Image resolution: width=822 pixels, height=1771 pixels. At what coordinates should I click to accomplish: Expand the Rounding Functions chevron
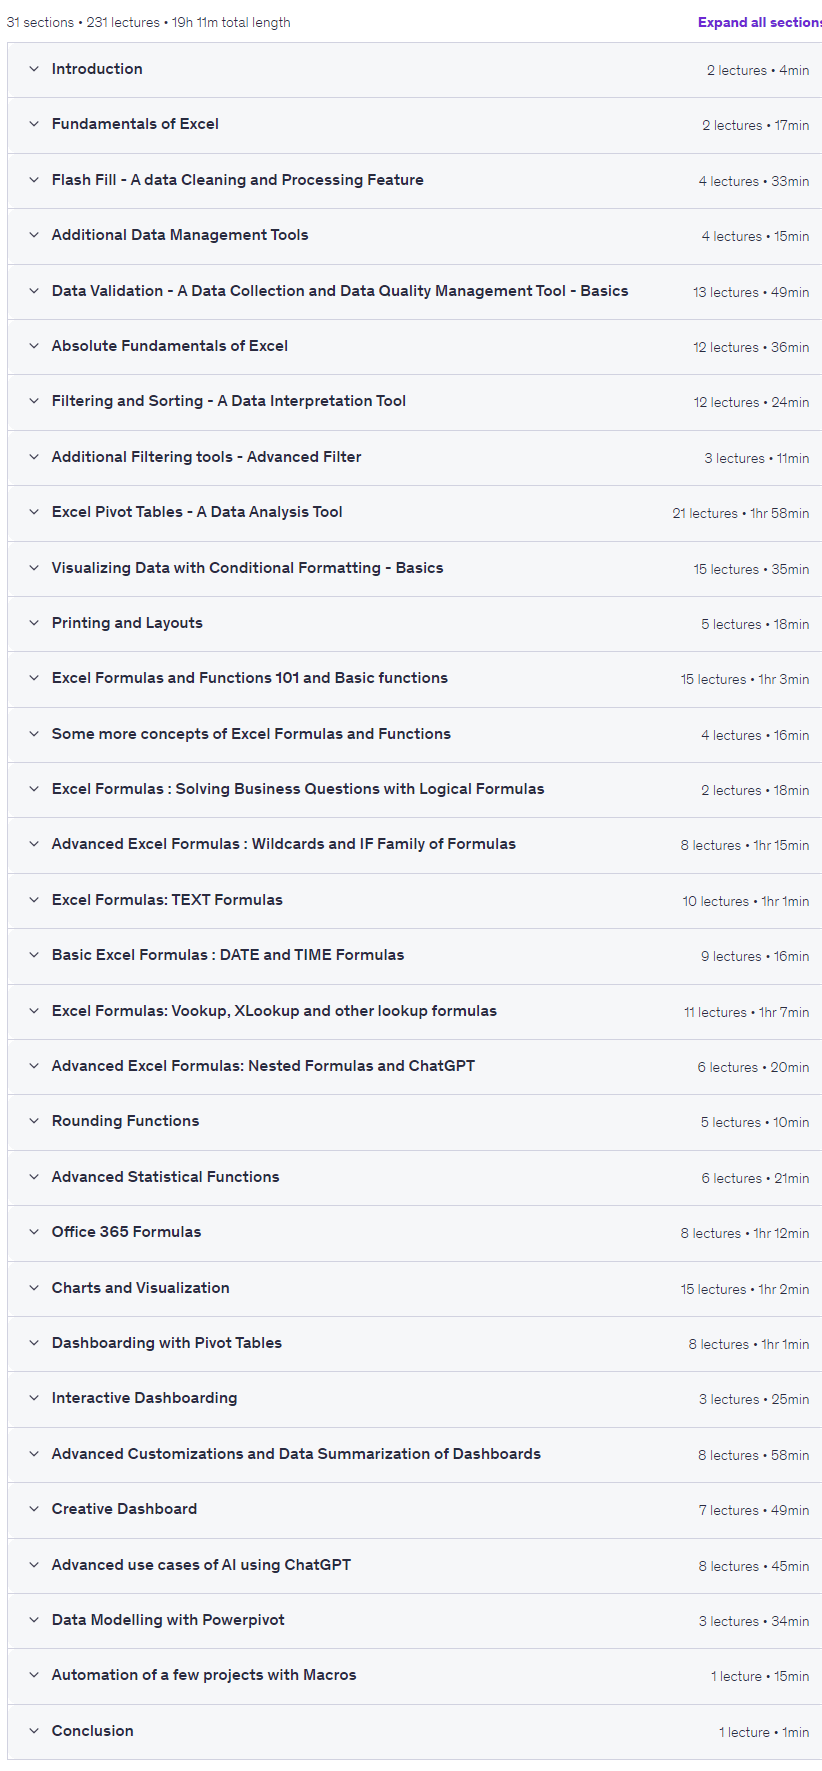[34, 1121]
